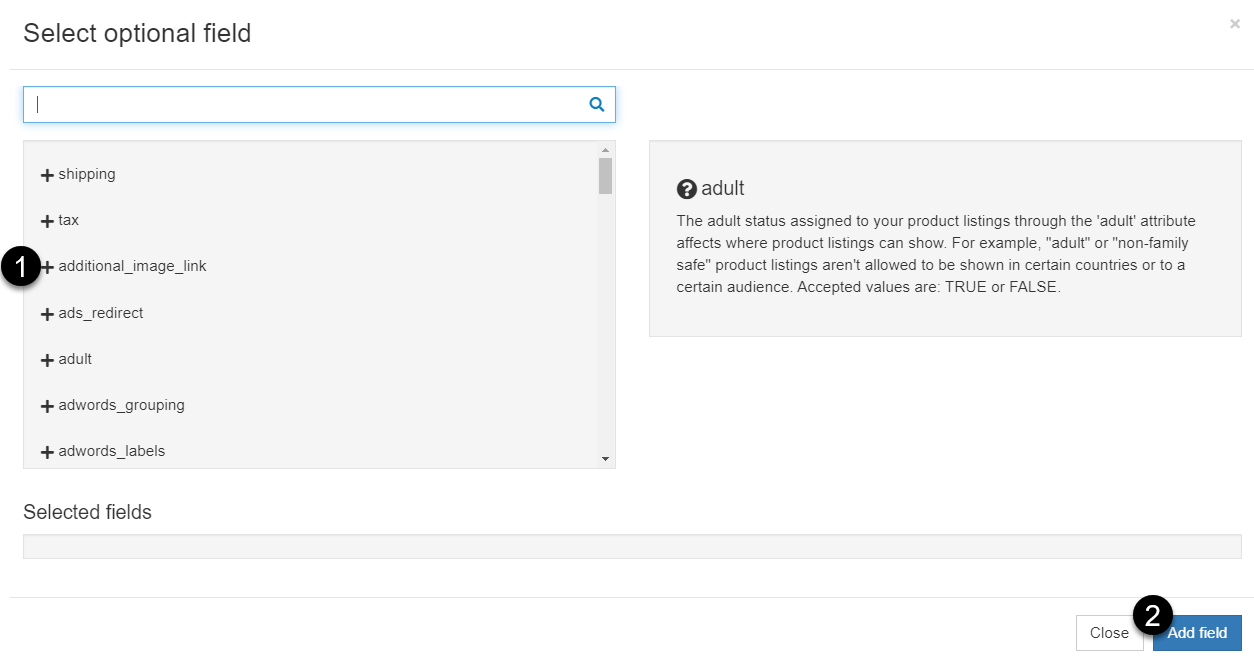
Task: Click the plus icon beside tax
Action: 47,221
